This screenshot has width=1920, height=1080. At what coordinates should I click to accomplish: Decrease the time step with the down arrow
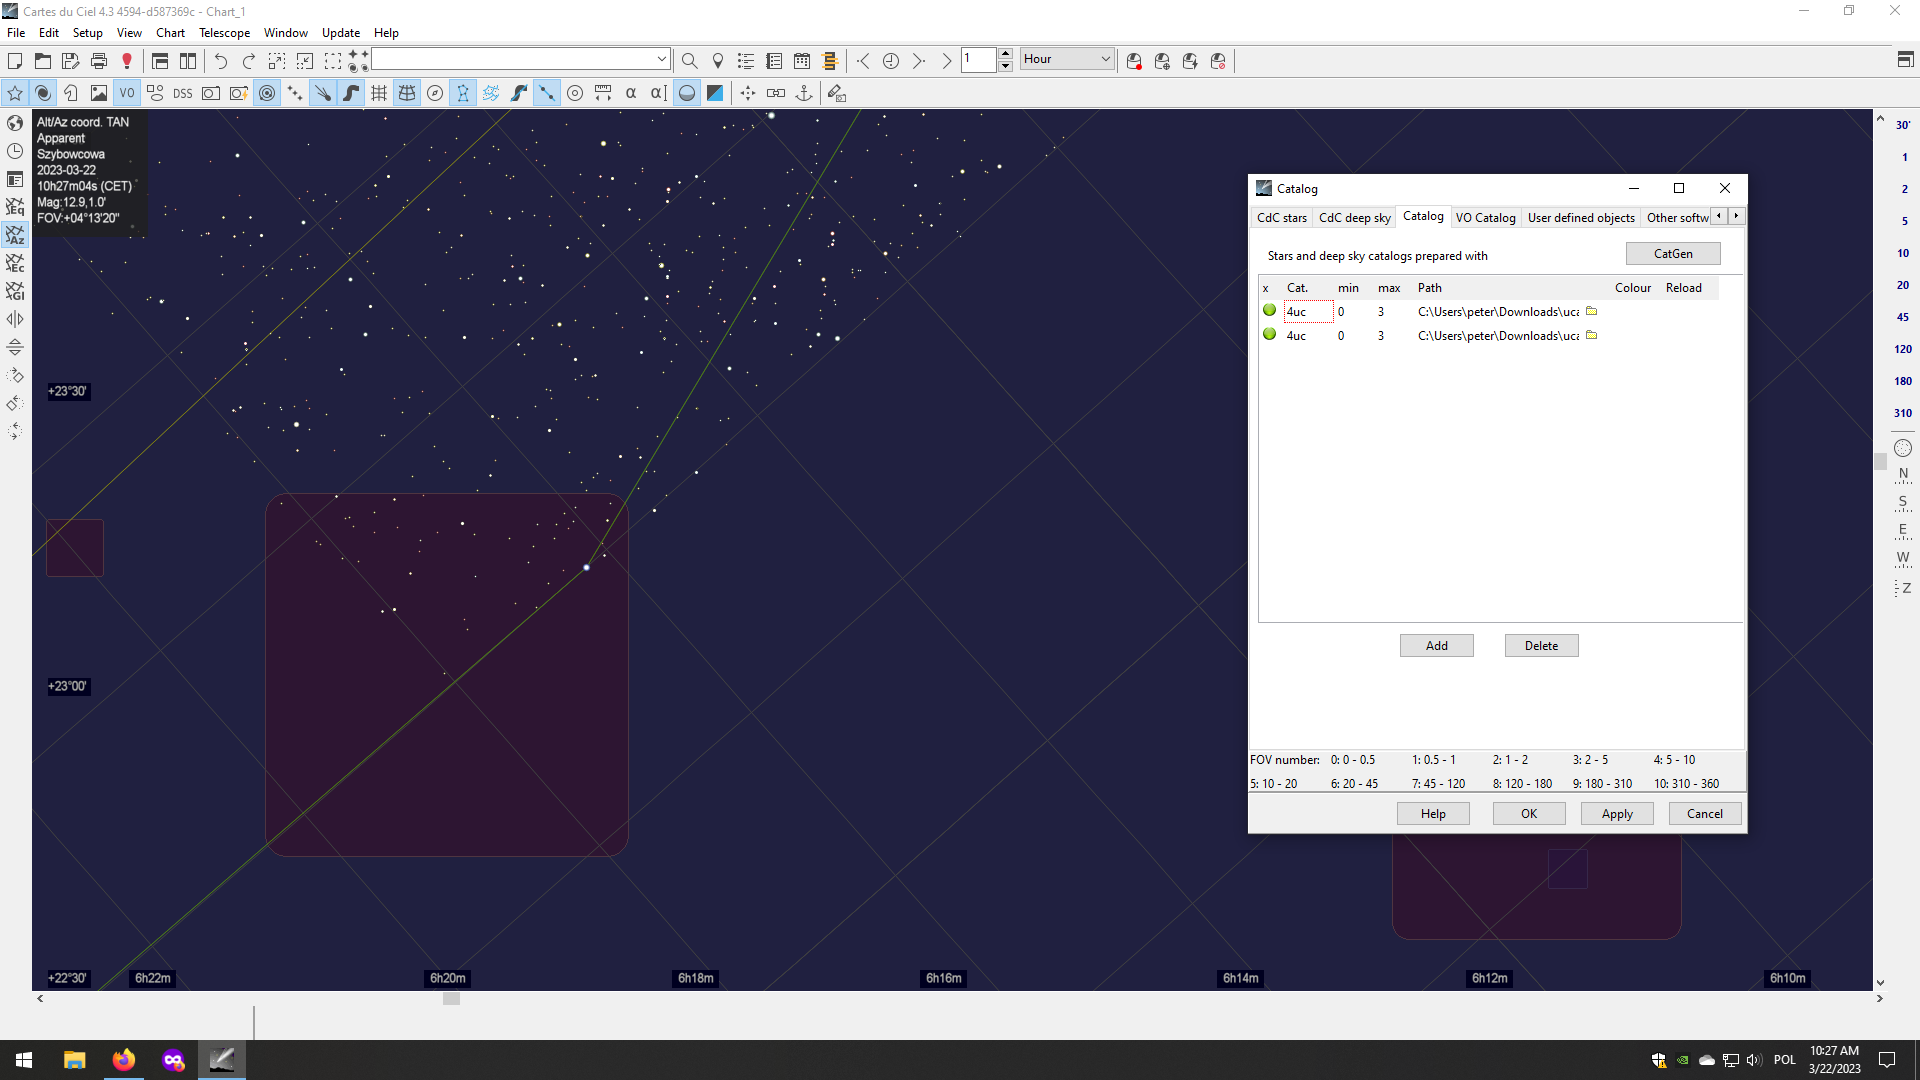[1005, 66]
